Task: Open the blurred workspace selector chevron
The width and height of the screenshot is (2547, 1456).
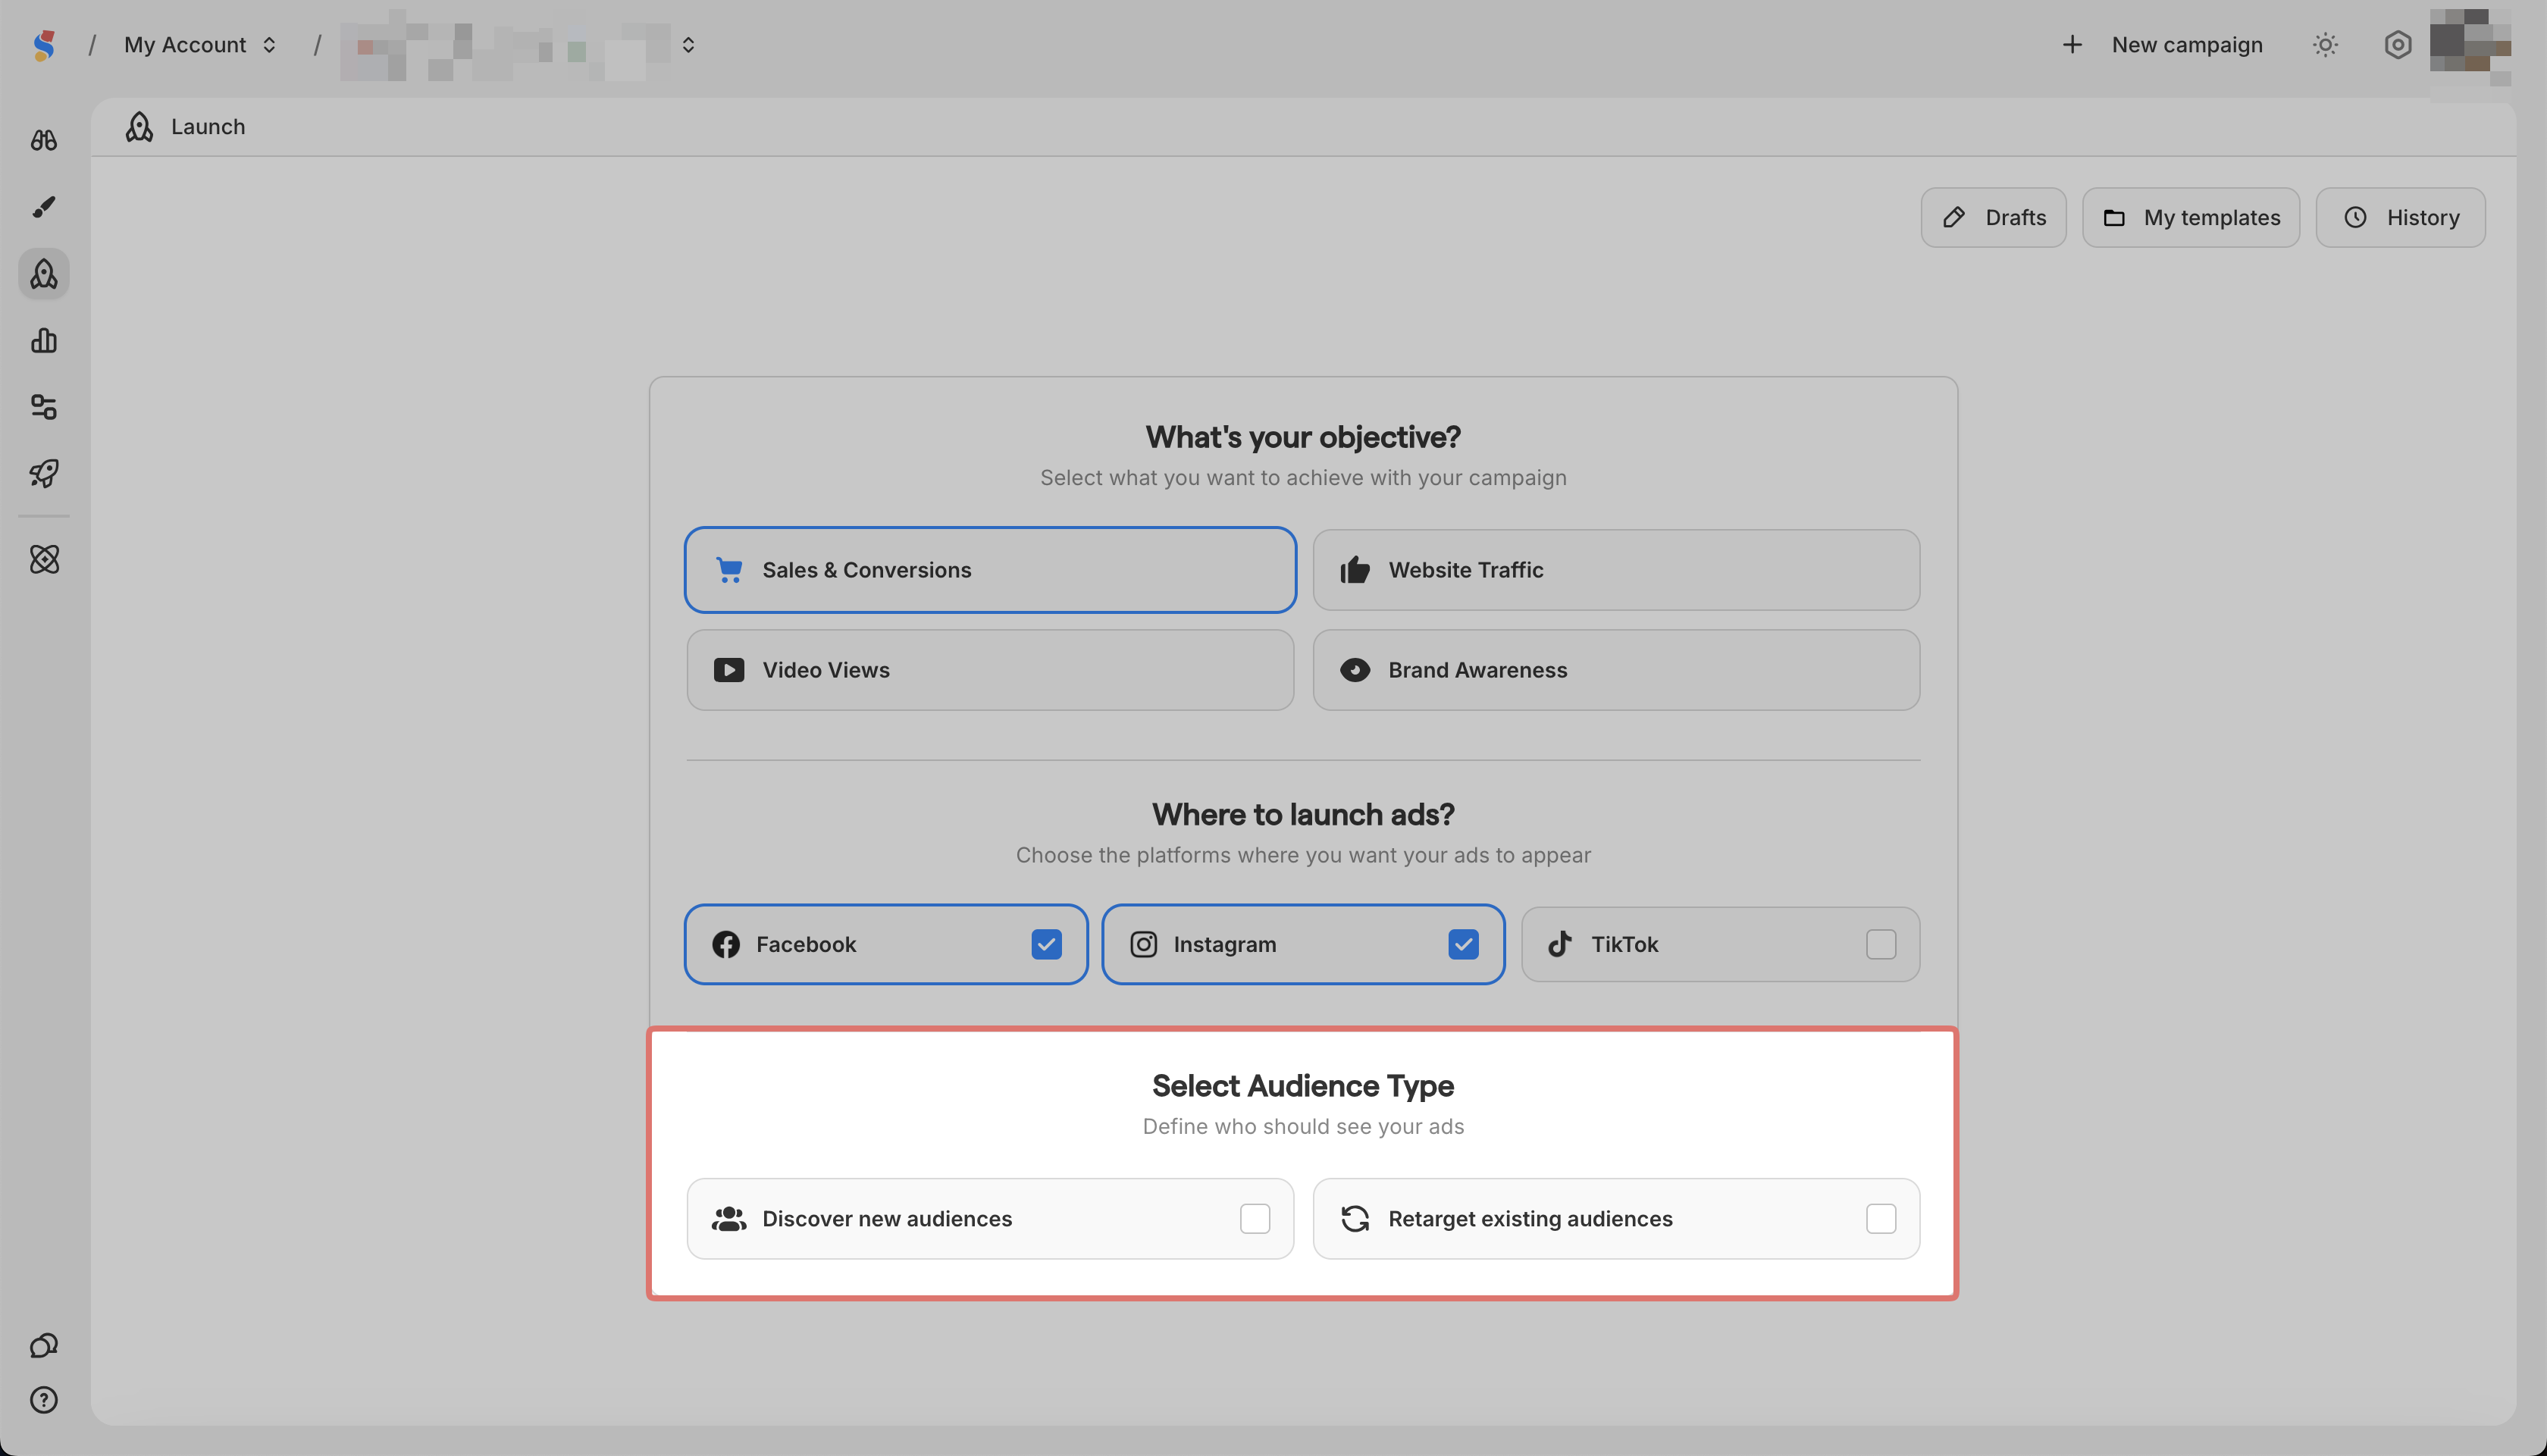Action: (688, 45)
